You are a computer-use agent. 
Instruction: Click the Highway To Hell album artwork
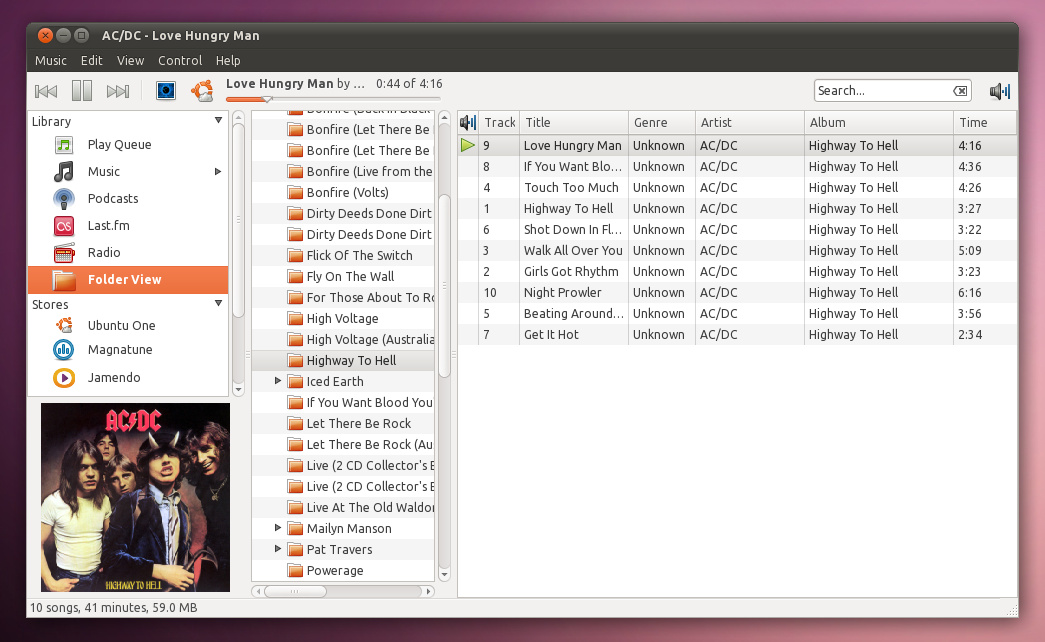click(135, 497)
